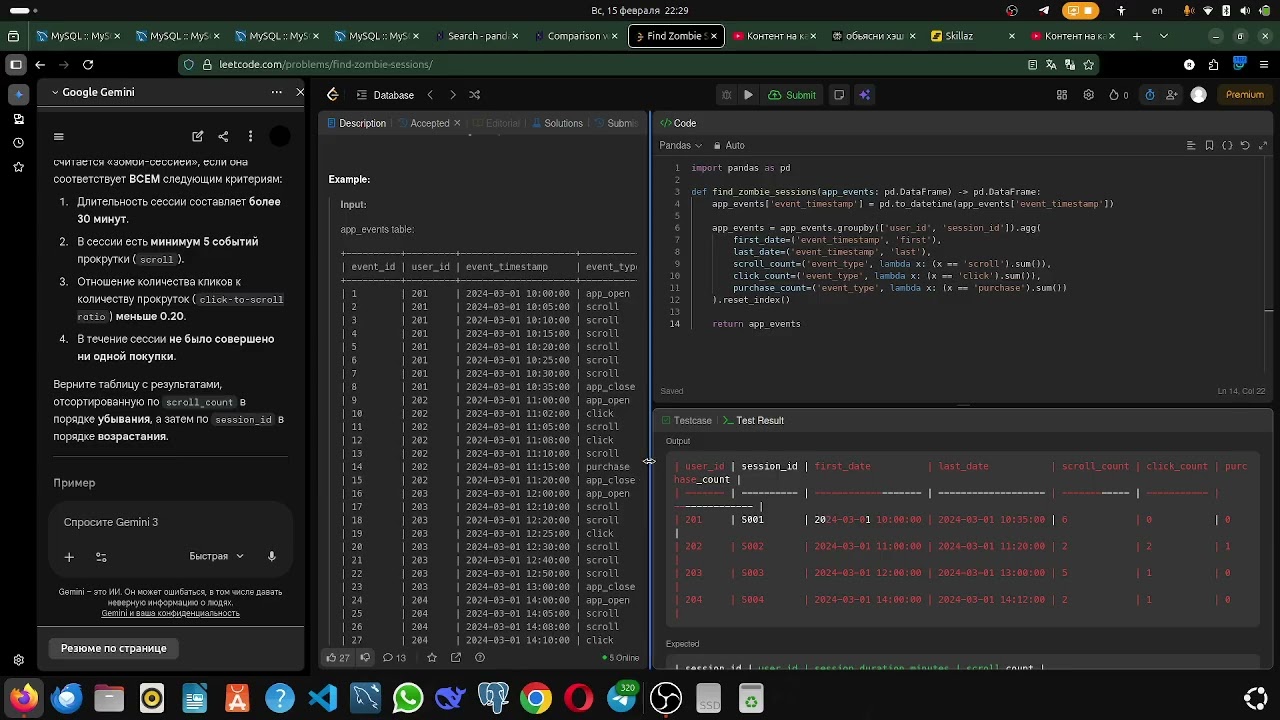The image size is (1280, 720).
Task: Bookmark the code in the editor toolbar
Action: [1209, 145]
